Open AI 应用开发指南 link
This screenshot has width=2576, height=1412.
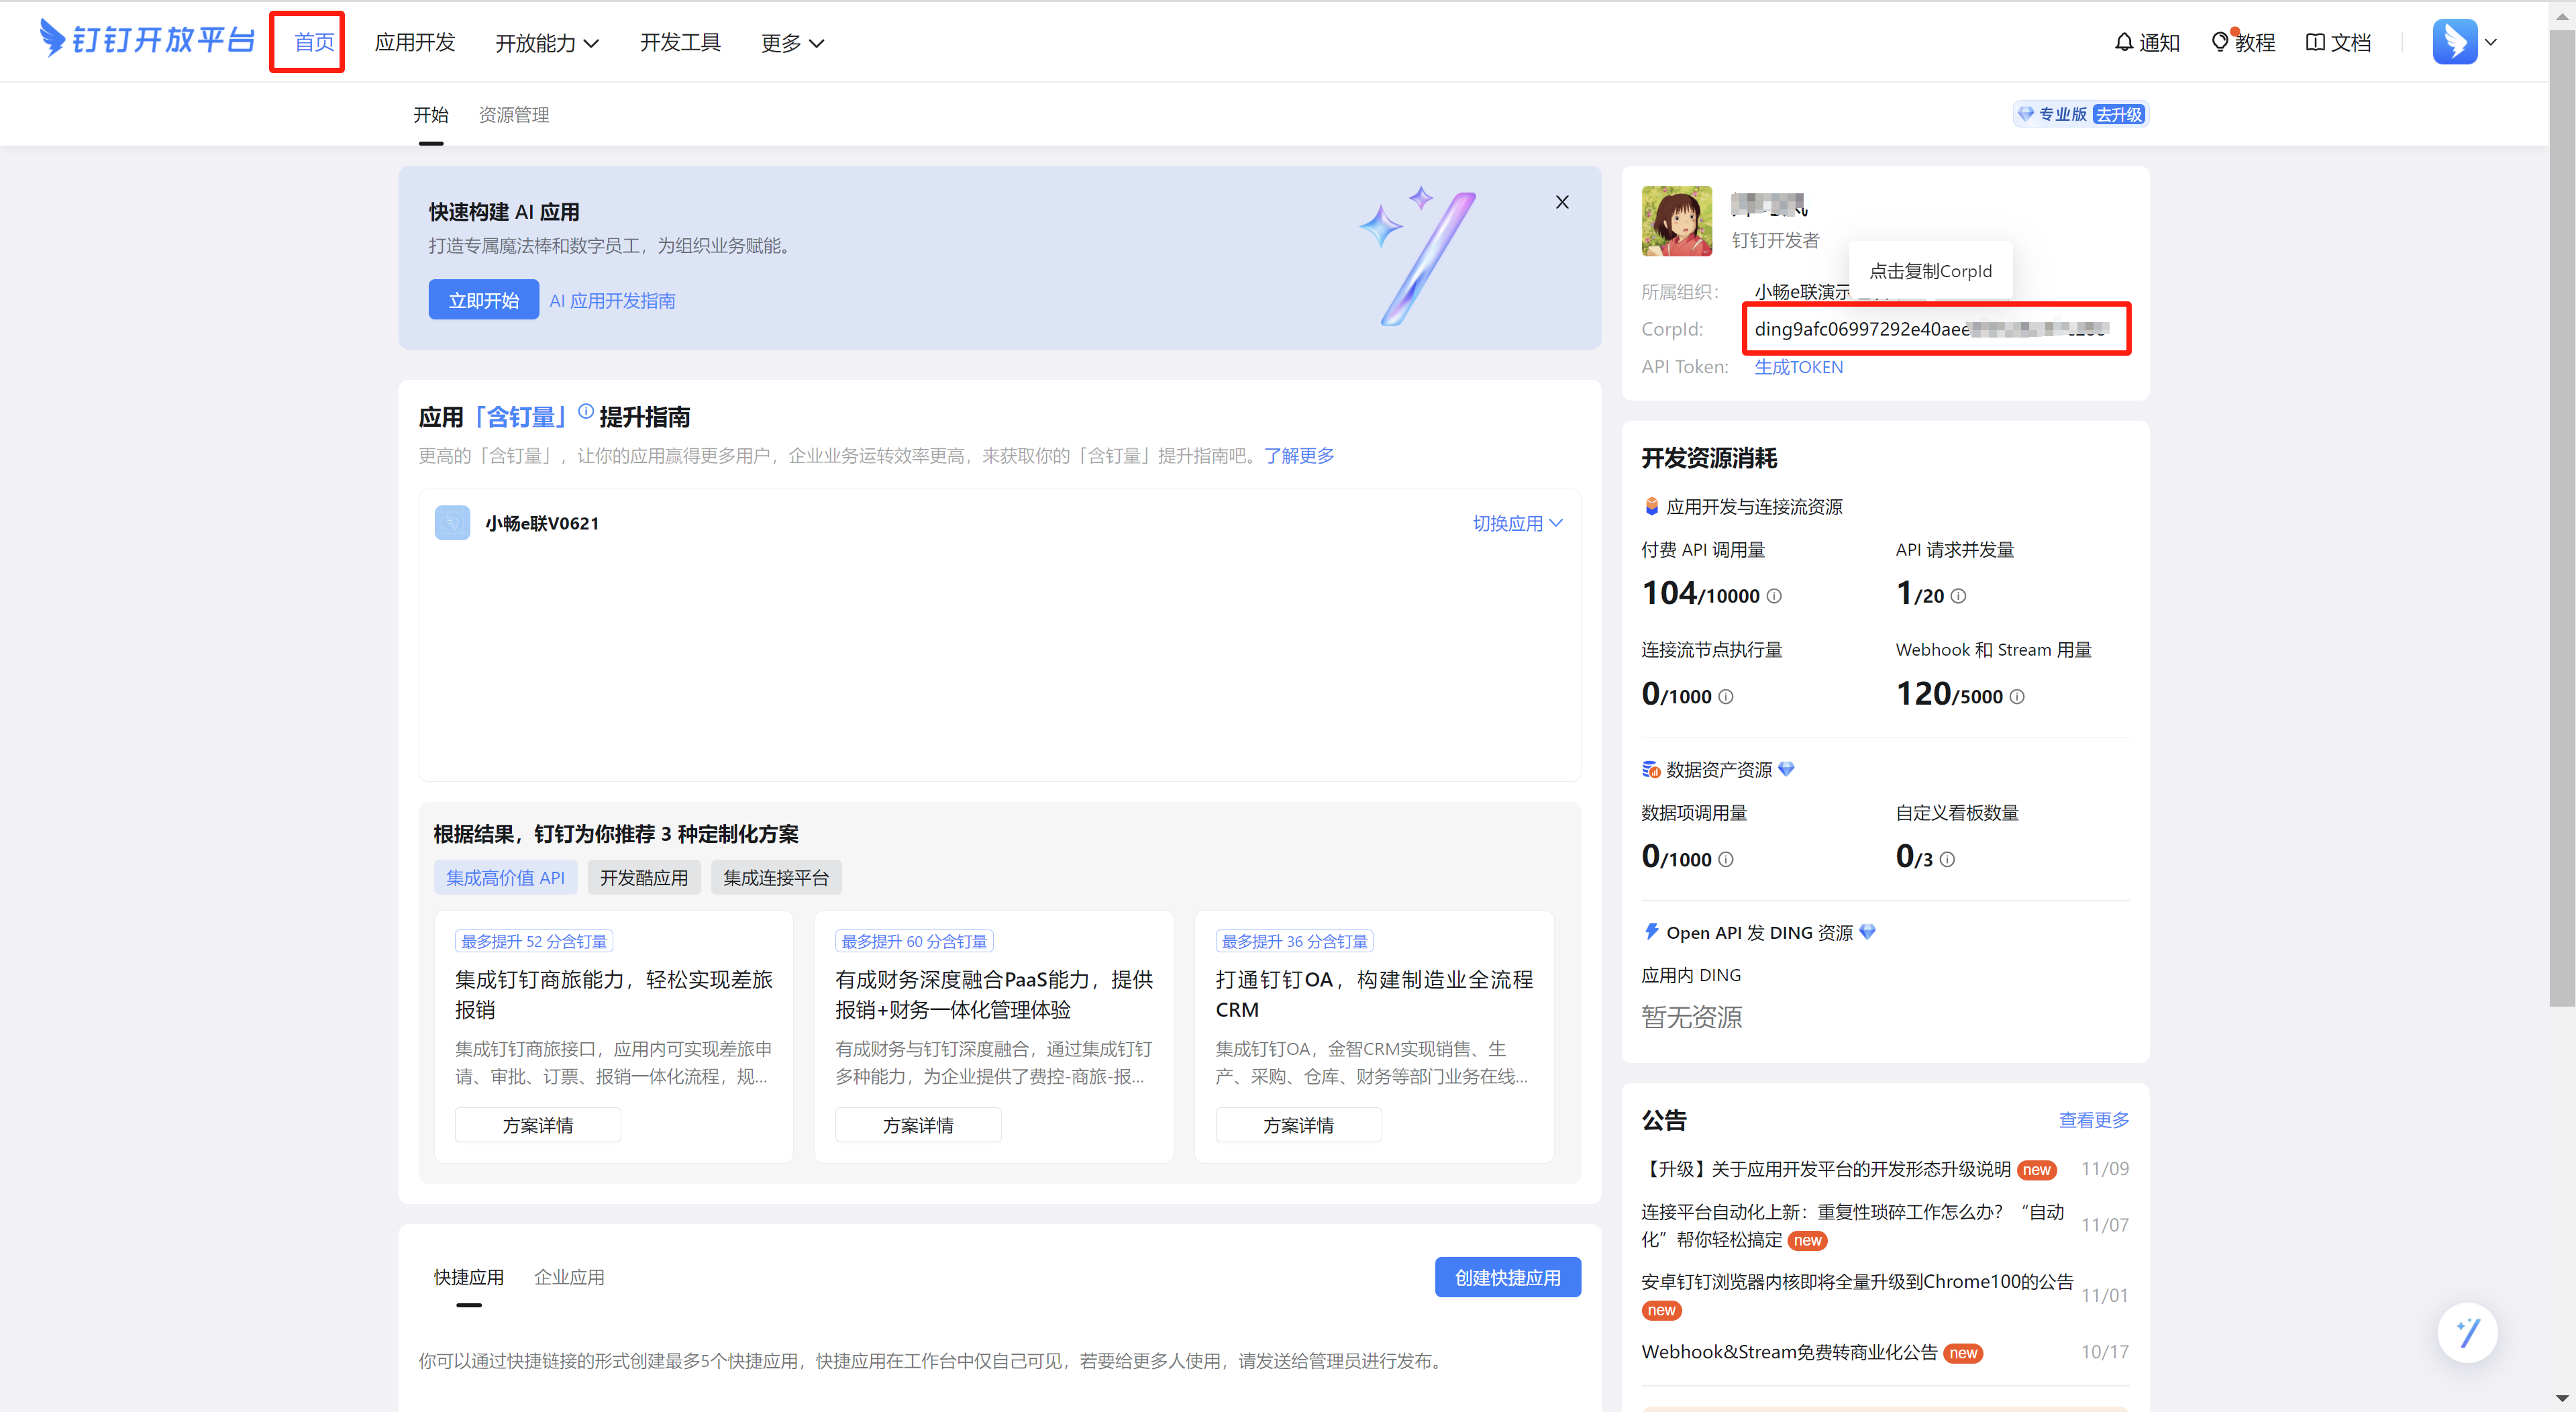[x=612, y=301]
